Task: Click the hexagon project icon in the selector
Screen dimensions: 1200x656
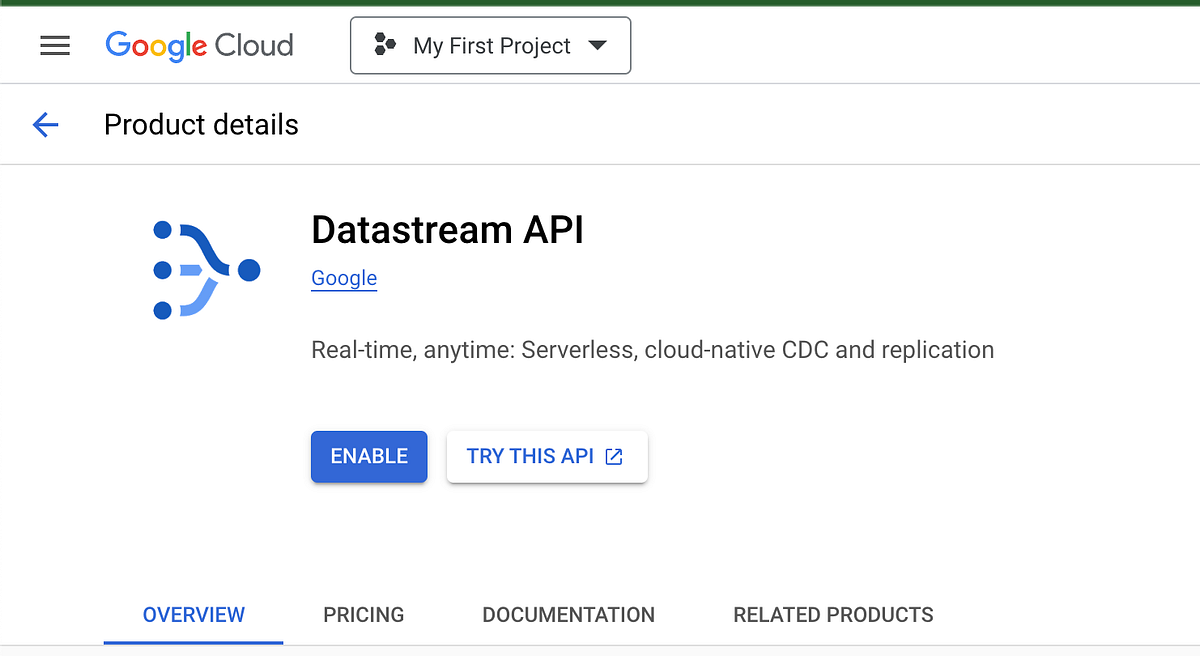Action: point(386,45)
